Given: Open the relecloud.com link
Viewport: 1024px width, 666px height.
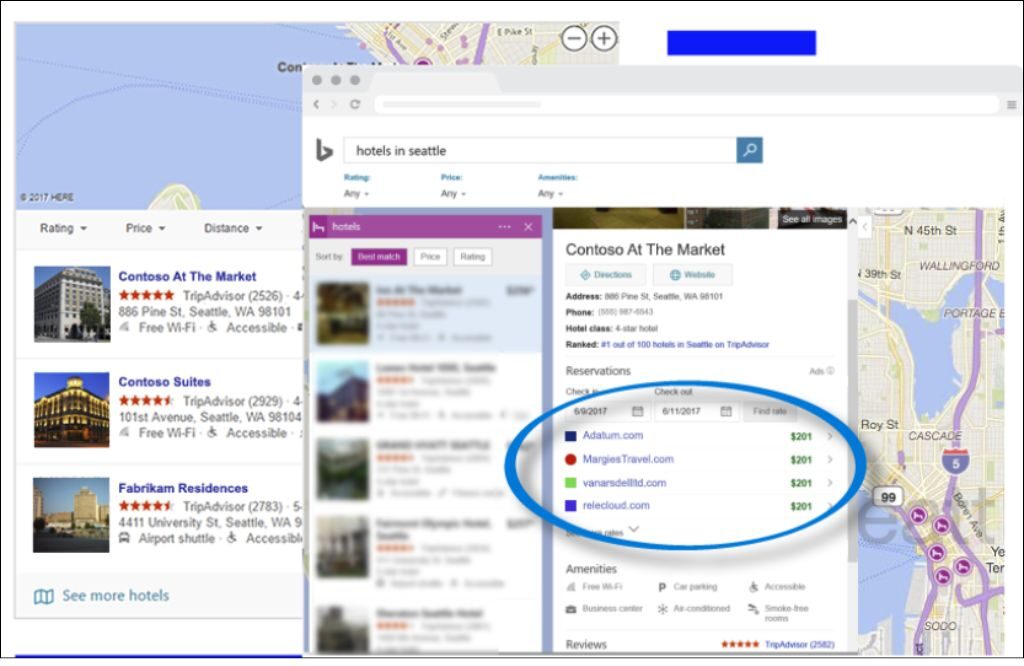Looking at the screenshot, I should pyautogui.click(x=616, y=505).
